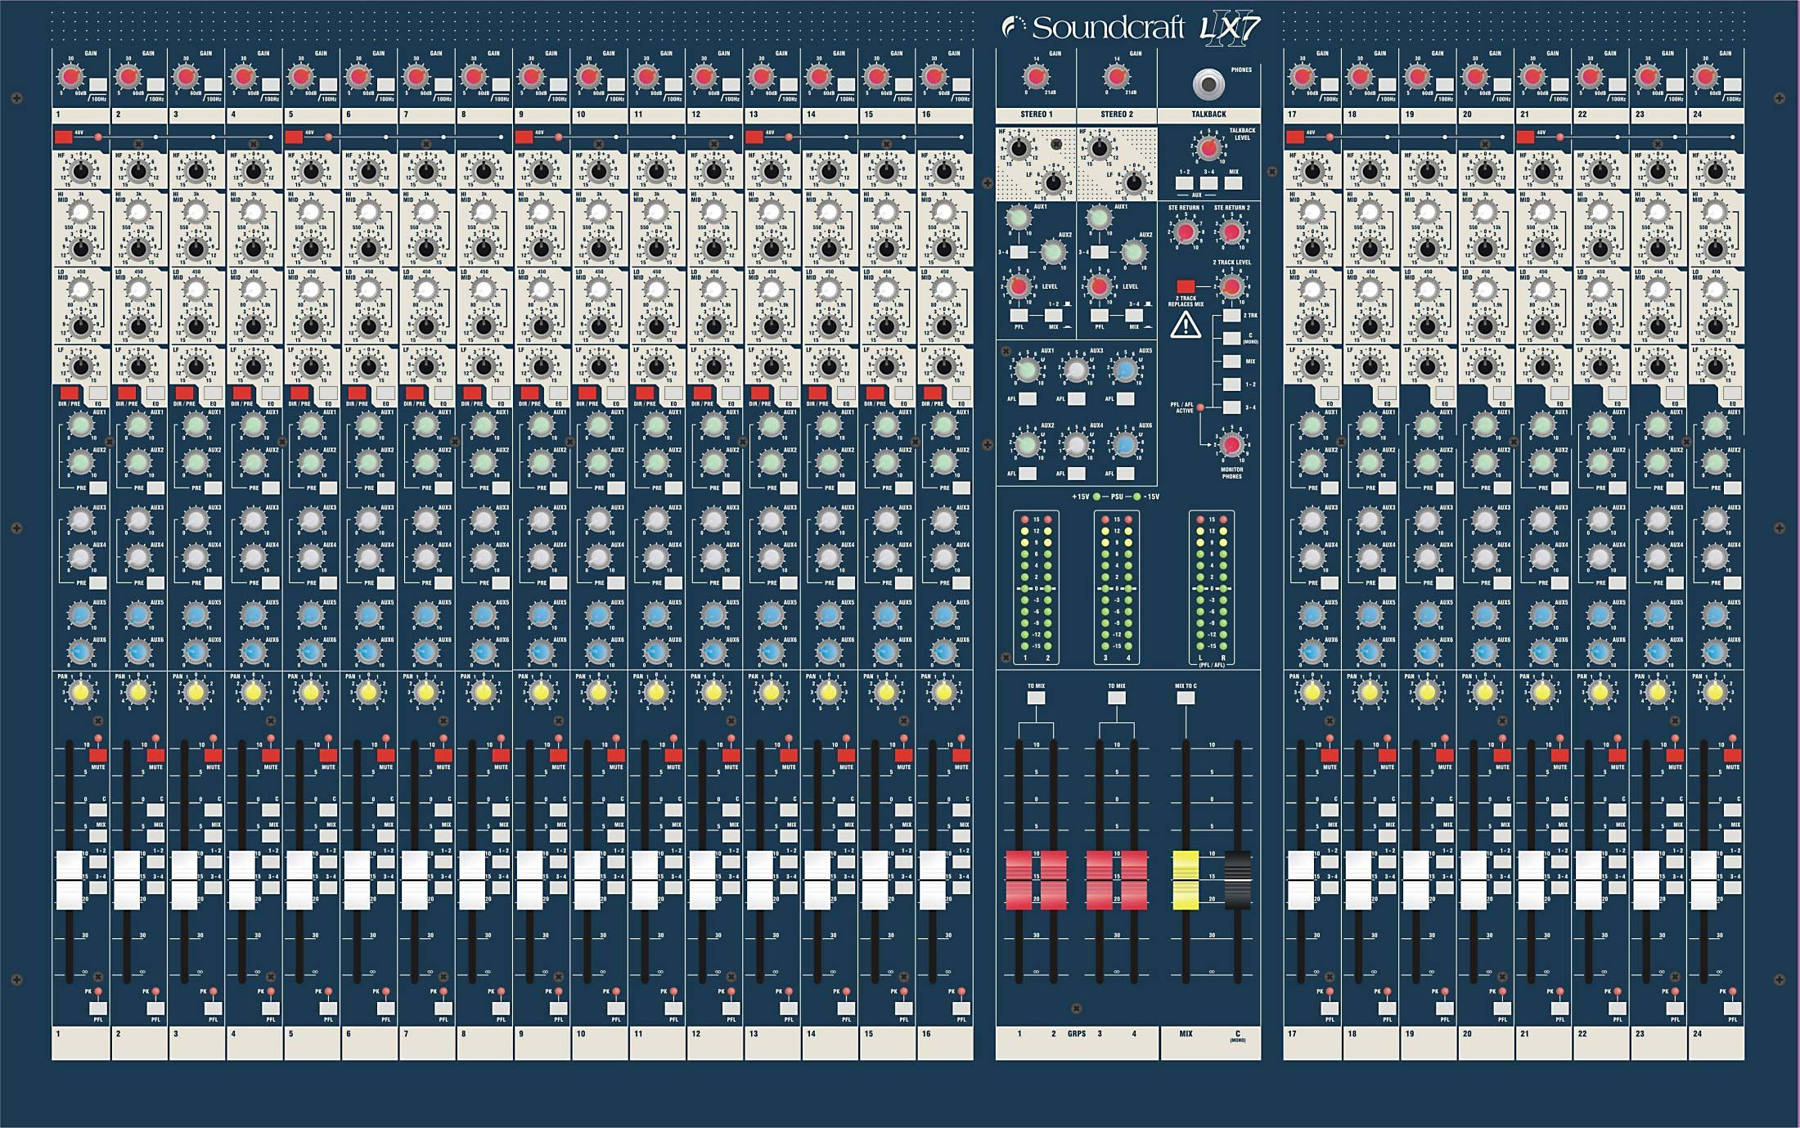Click the AUX1 knob in the Stereo 1 section
Image resolution: width=1800 pixels, height=1128 pixels.
point(1018,219)
